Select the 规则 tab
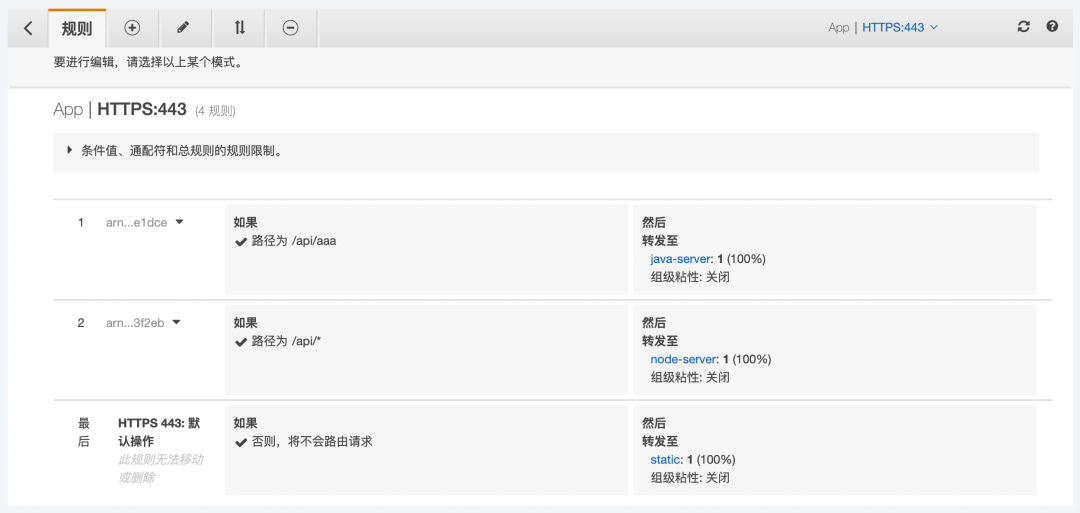The height and width of the screenshot is (513, 1080). pyautogui.click(x=77, y=29)
